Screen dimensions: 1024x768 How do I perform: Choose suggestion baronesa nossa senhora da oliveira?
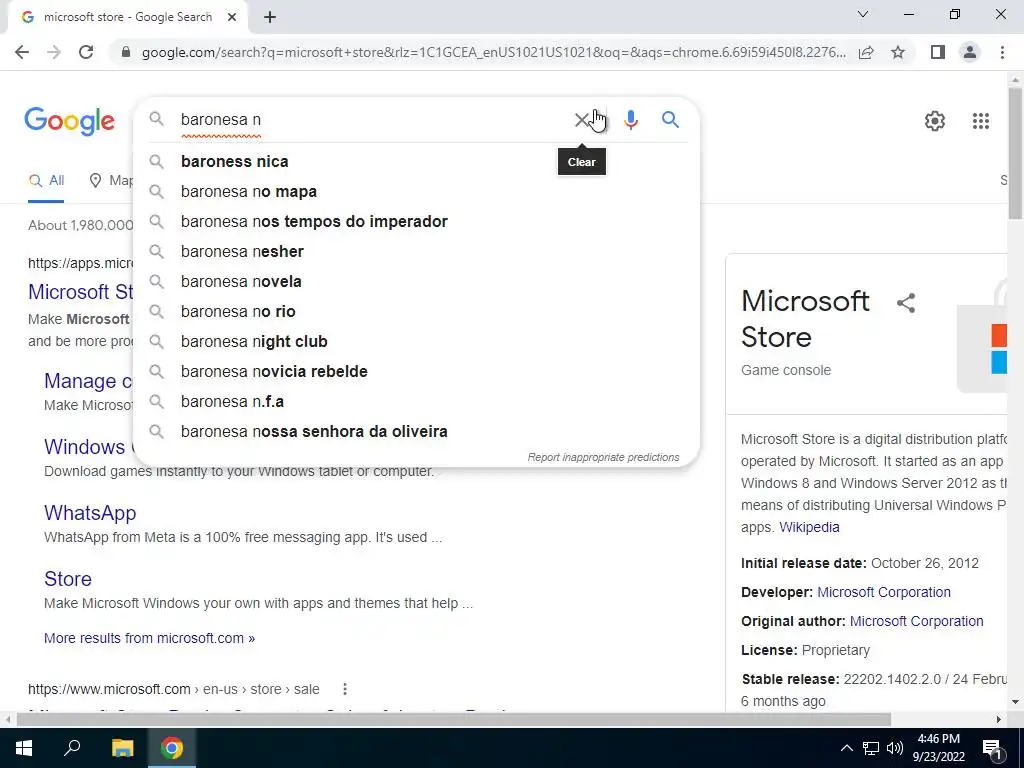(x=417, y=432)
